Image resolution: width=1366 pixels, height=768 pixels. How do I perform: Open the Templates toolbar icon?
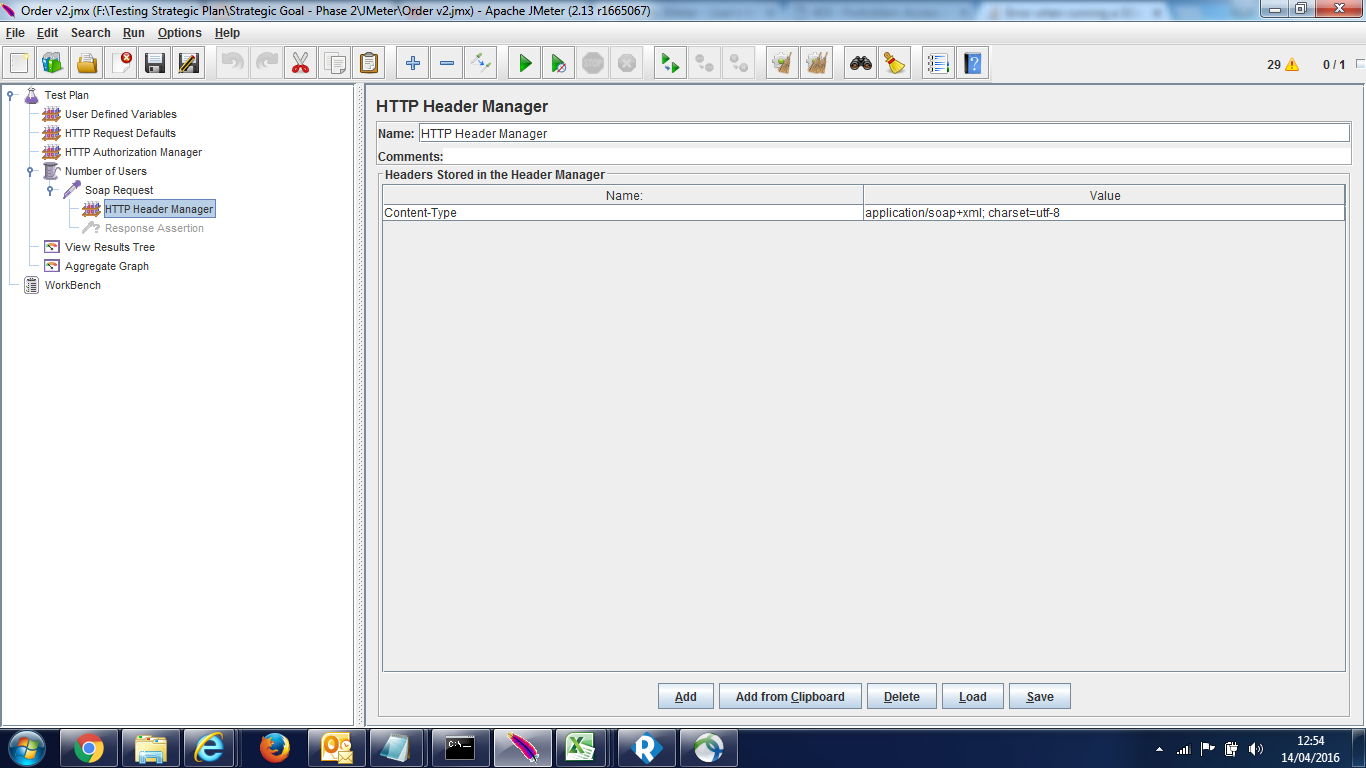tap(53, 64)
